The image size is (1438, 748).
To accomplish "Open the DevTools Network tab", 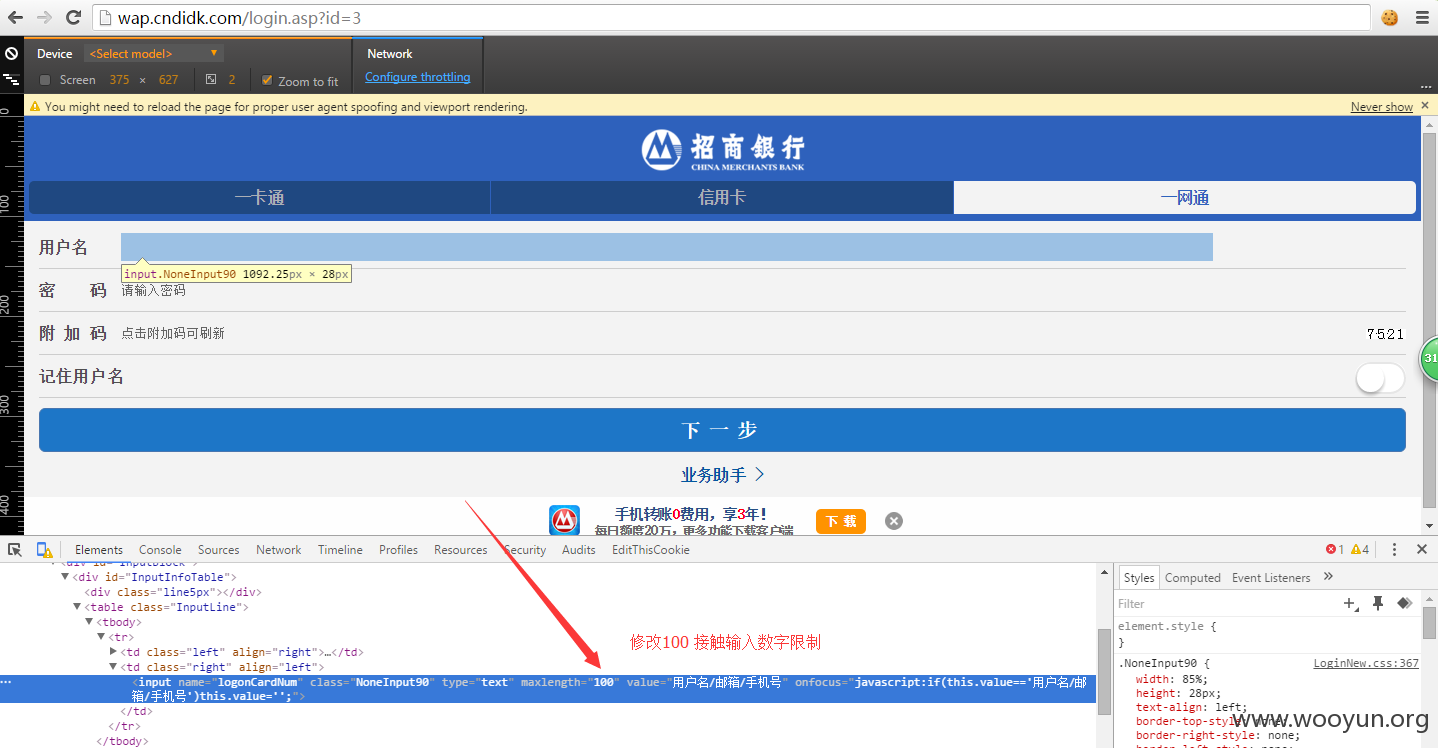I will point(278,550).
